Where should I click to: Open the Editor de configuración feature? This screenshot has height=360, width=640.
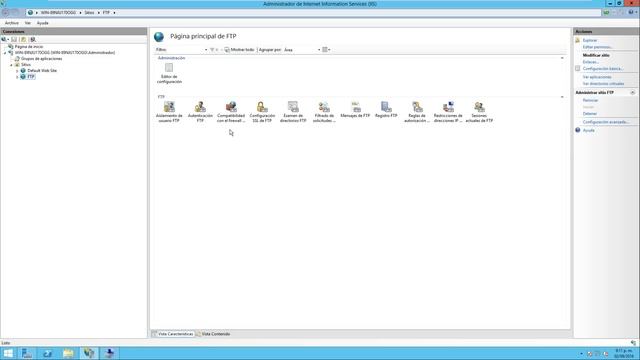click(x=169, y=73)
